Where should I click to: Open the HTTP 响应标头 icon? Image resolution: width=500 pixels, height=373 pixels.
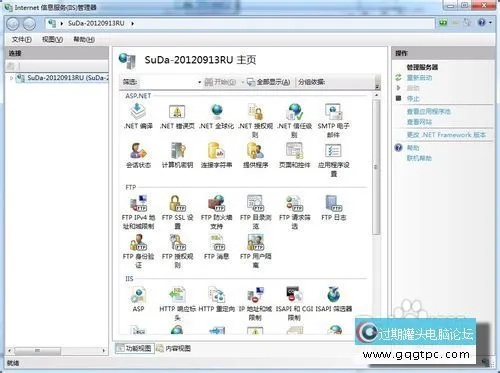pyautogui.click(x=177, y=303)
